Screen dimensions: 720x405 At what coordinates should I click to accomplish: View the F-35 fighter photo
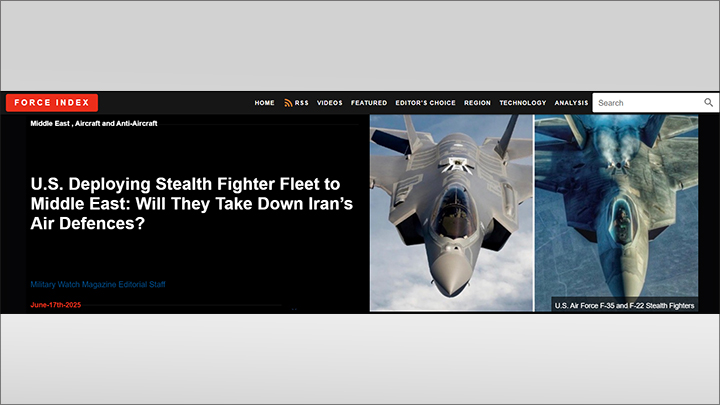451,213
